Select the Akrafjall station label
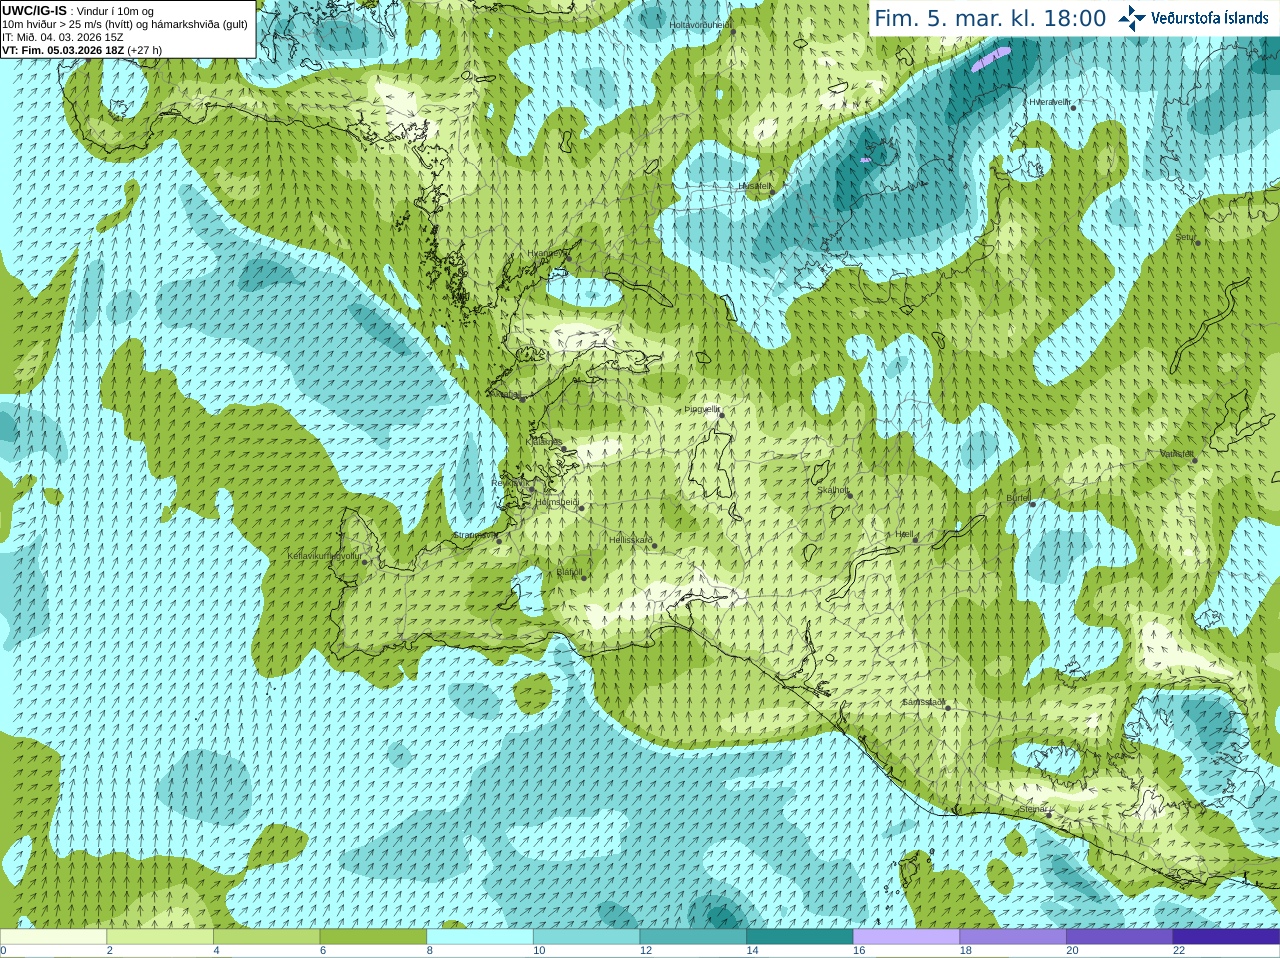 506,394
